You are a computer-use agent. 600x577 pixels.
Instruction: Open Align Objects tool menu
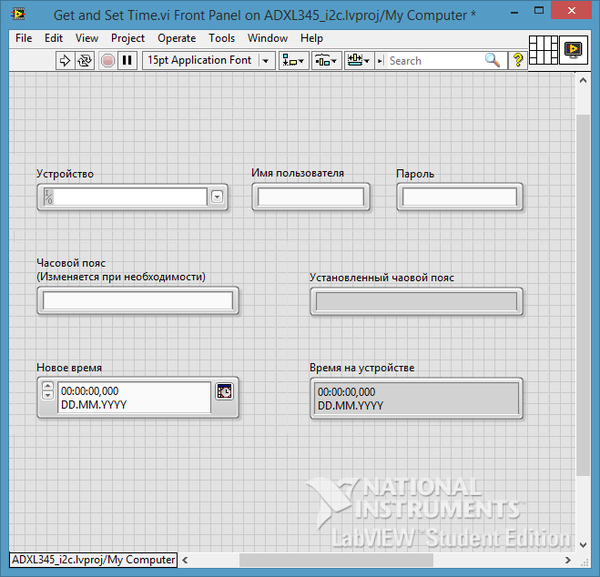pyautogui.click(x=293, y=60)
